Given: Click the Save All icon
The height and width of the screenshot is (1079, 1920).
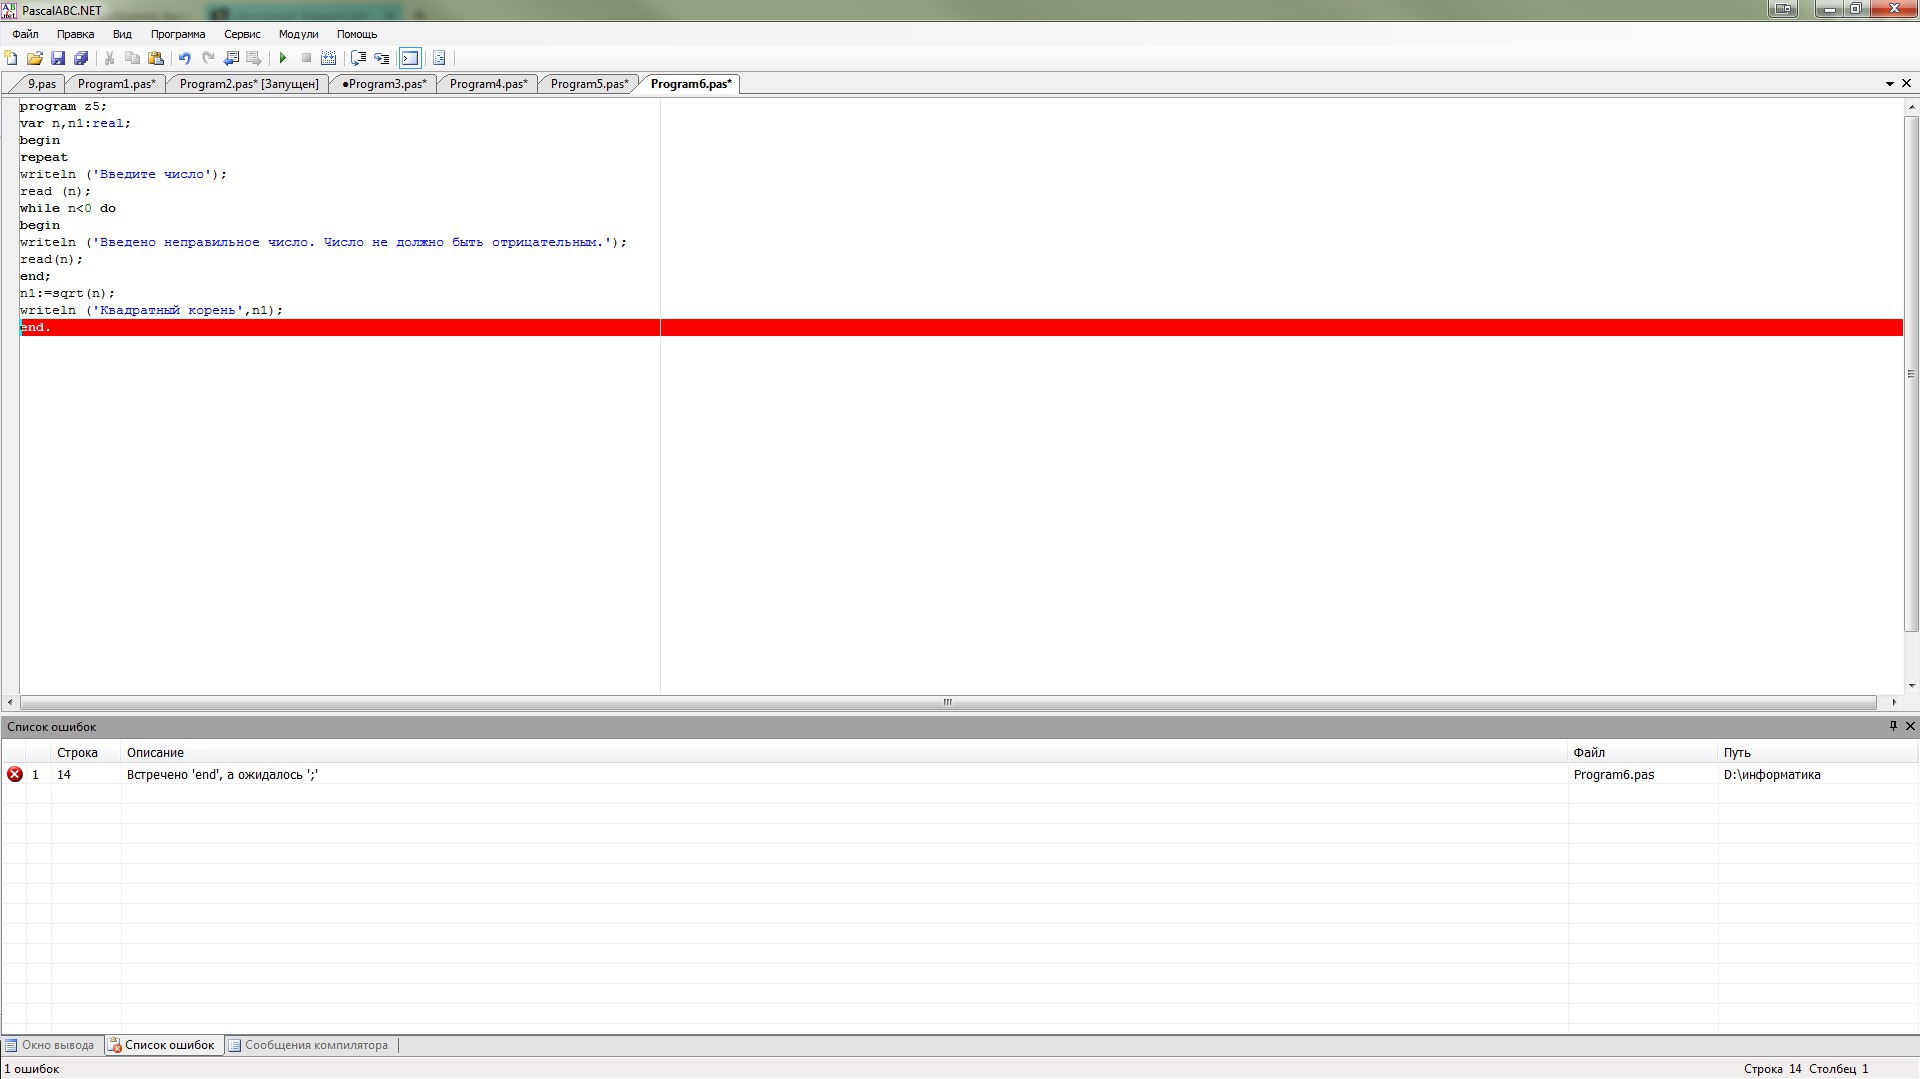Looking at the screenshot, I should click(81, 58).
